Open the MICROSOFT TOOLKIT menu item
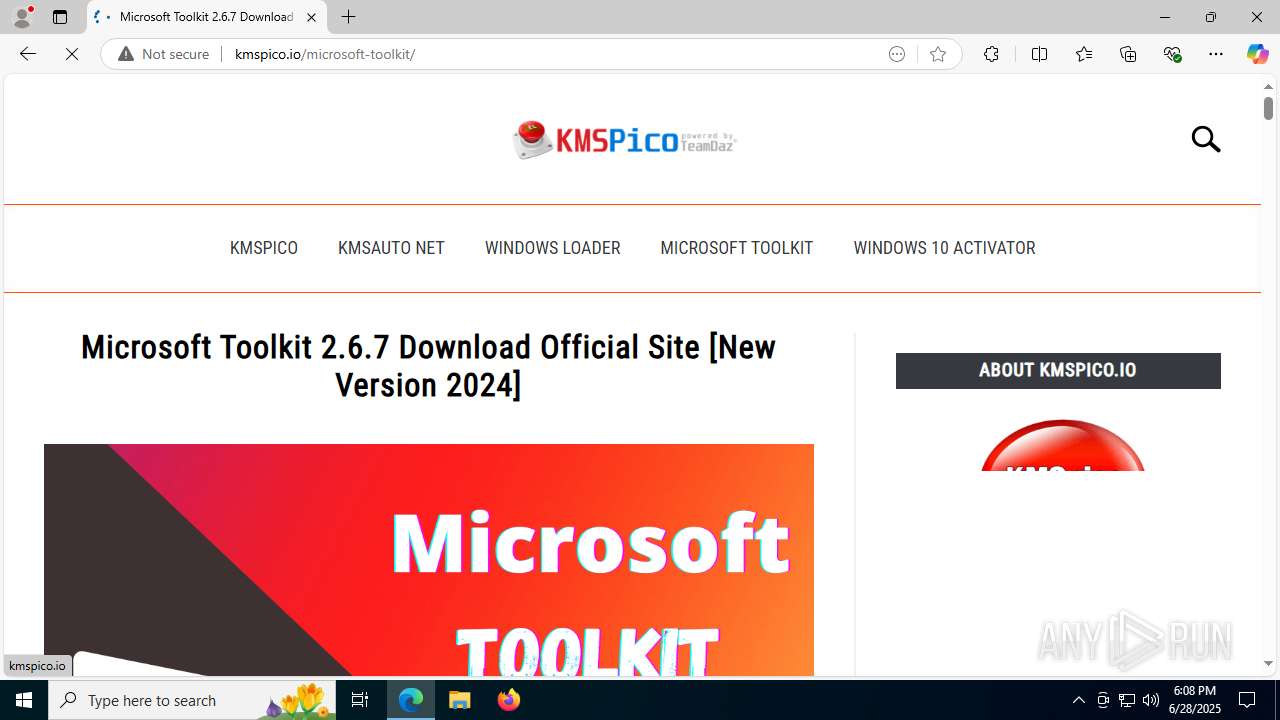The width and height of the screenshot is (1280, 720). (737, 248)
